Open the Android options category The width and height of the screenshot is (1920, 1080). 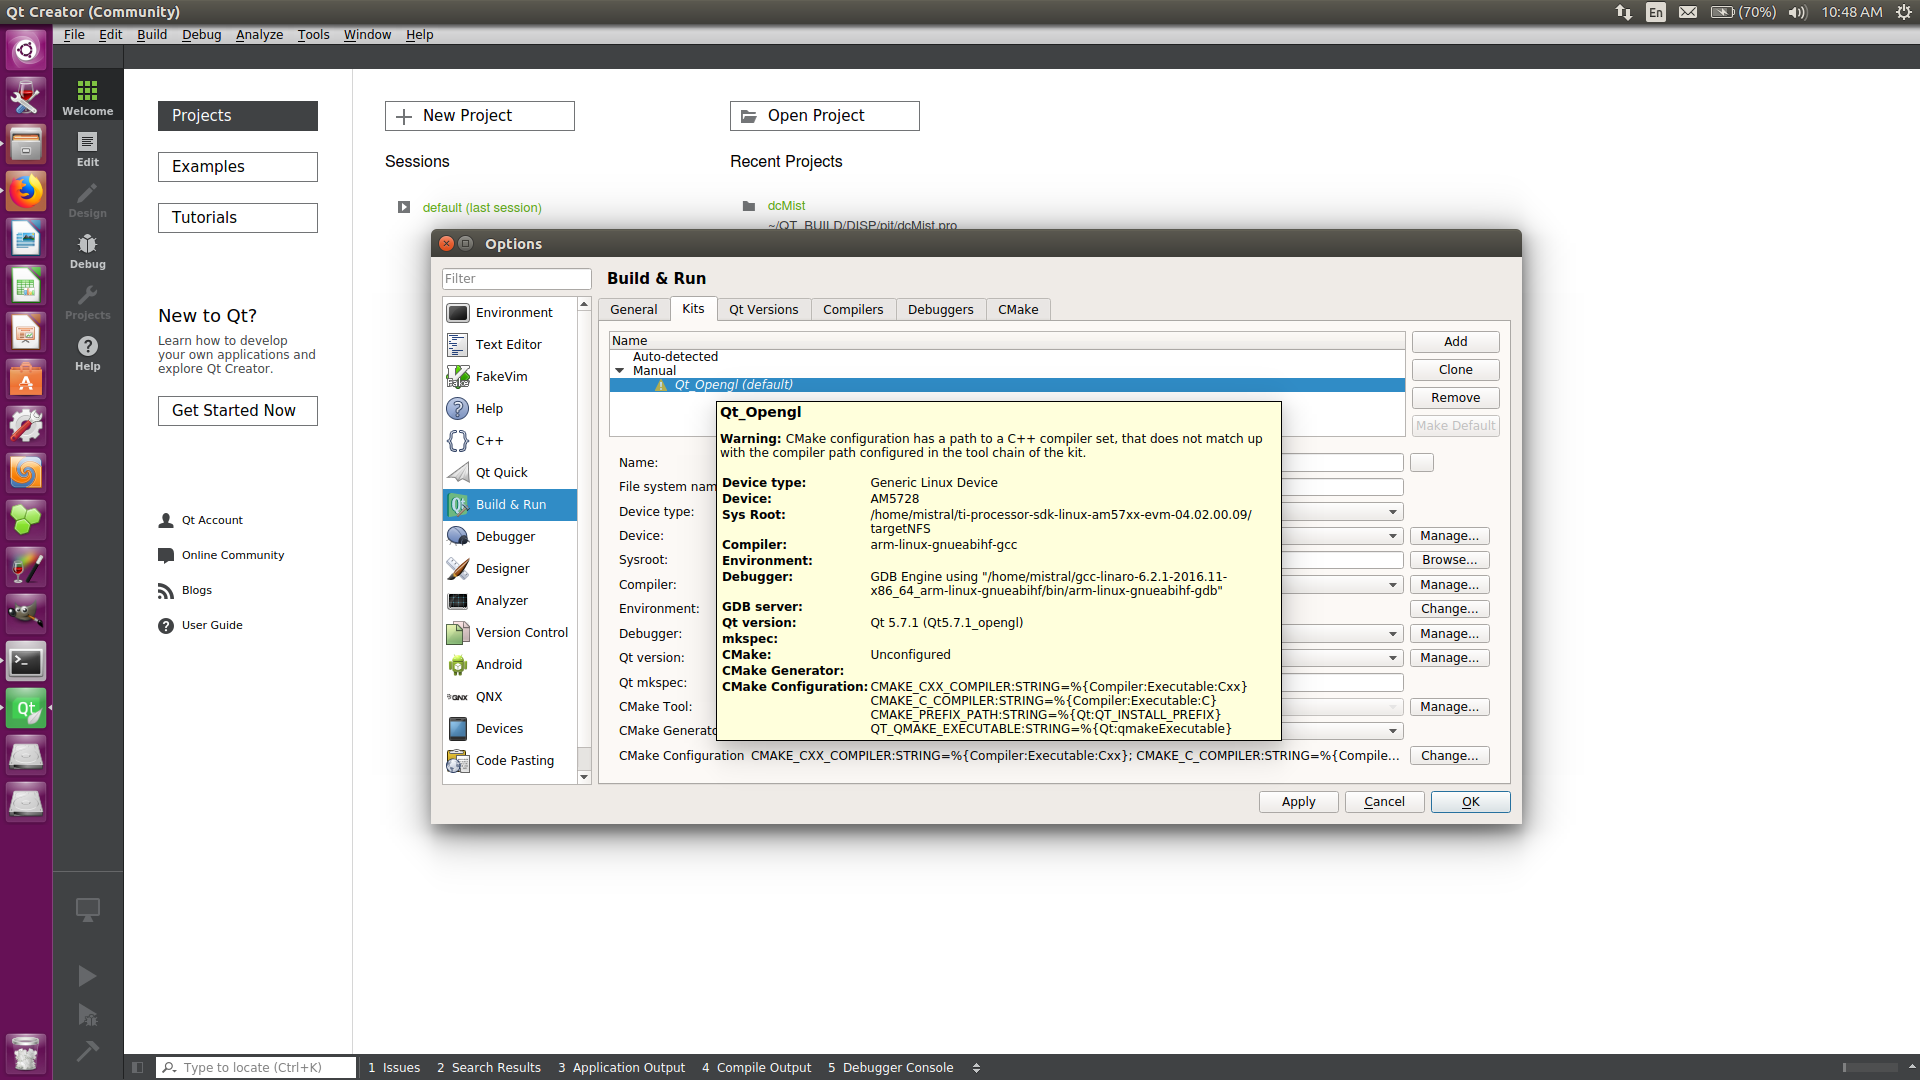pos(498,665)
